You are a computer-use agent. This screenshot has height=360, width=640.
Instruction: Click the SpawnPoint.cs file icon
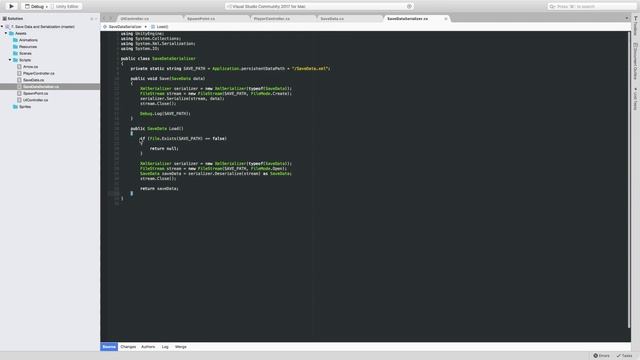point(19,93)
